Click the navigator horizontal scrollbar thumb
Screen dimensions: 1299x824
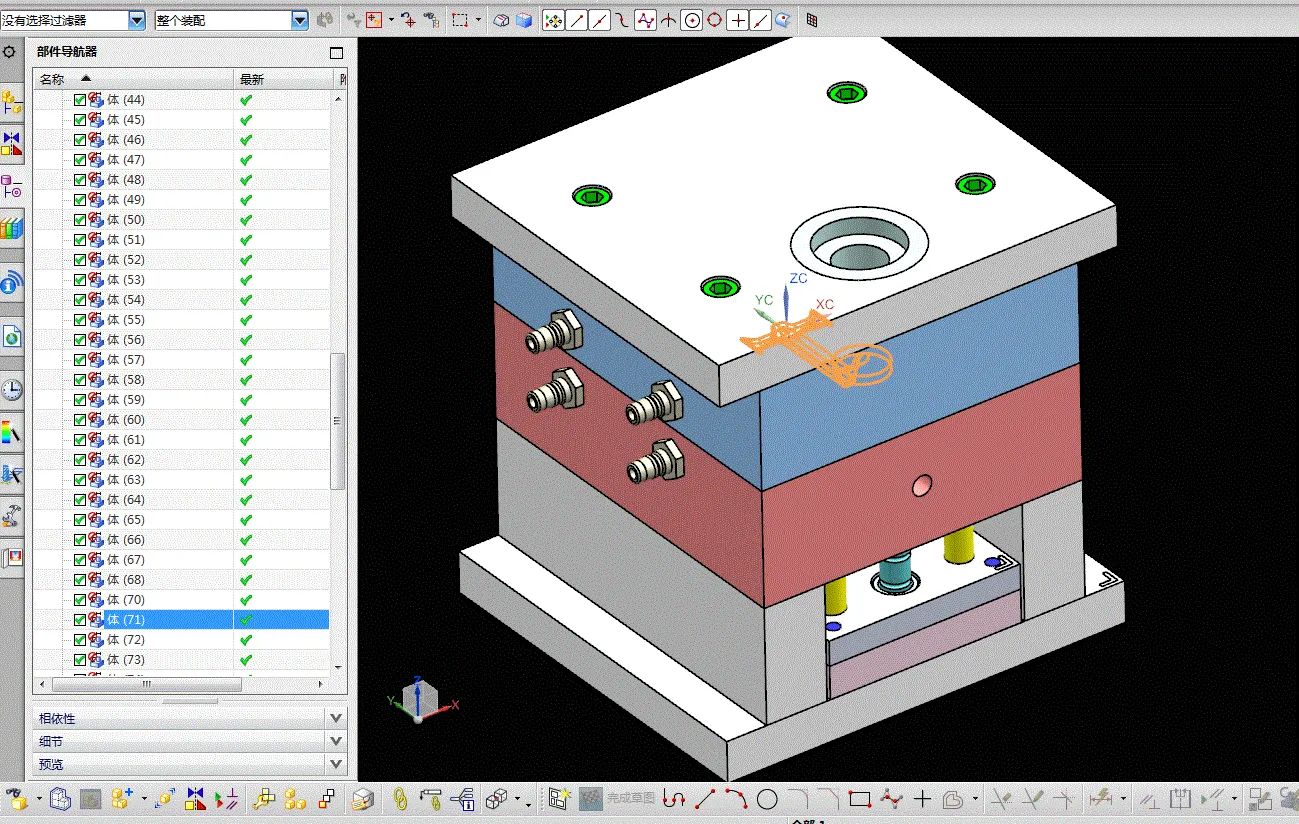coord(147,685)
